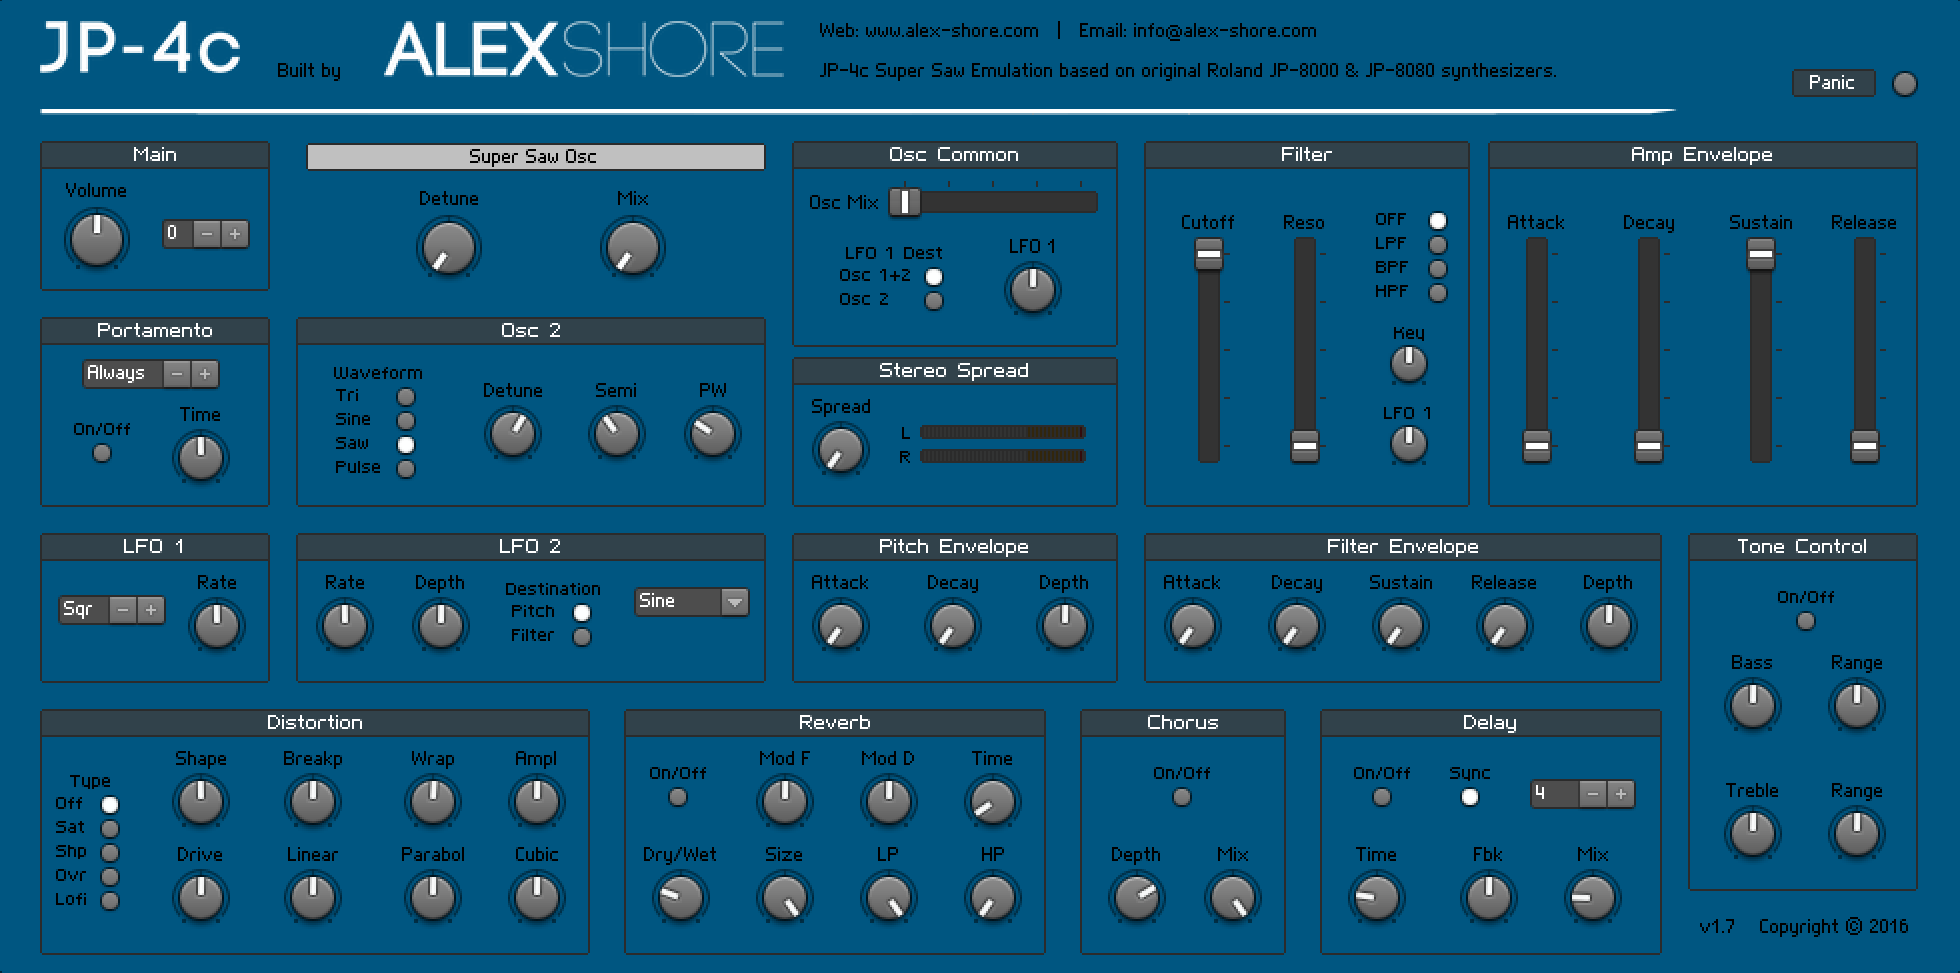The image size is (1960, 973).
Task: Click the Osc 2 PW knob
Action: 713,433
